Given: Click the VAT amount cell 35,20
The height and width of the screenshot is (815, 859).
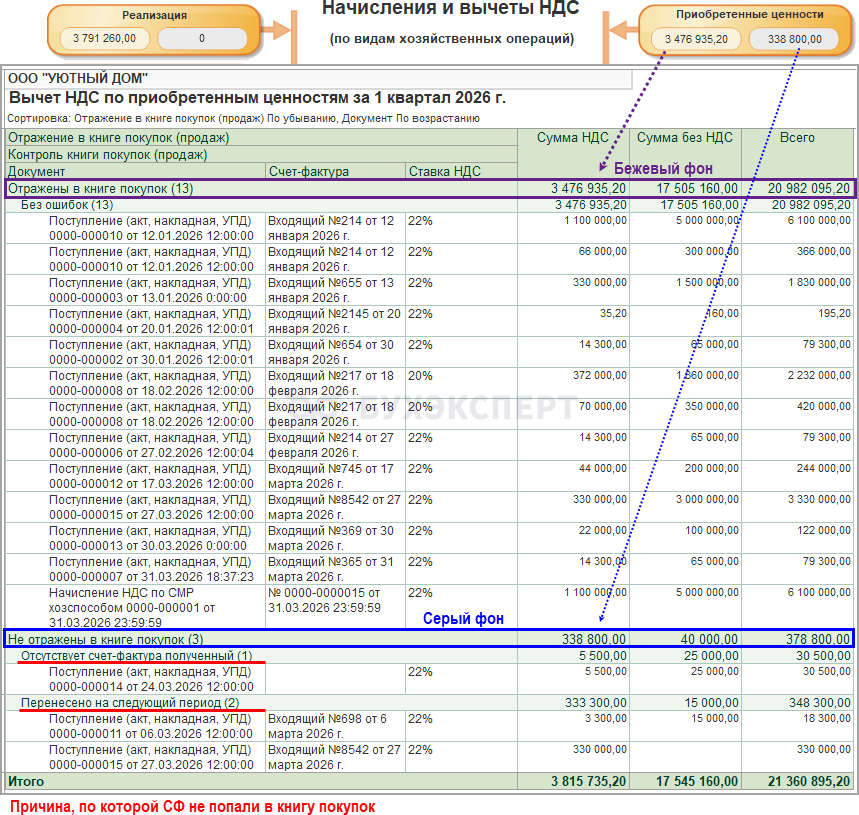Looking at the screenshot, I should 613,313.
